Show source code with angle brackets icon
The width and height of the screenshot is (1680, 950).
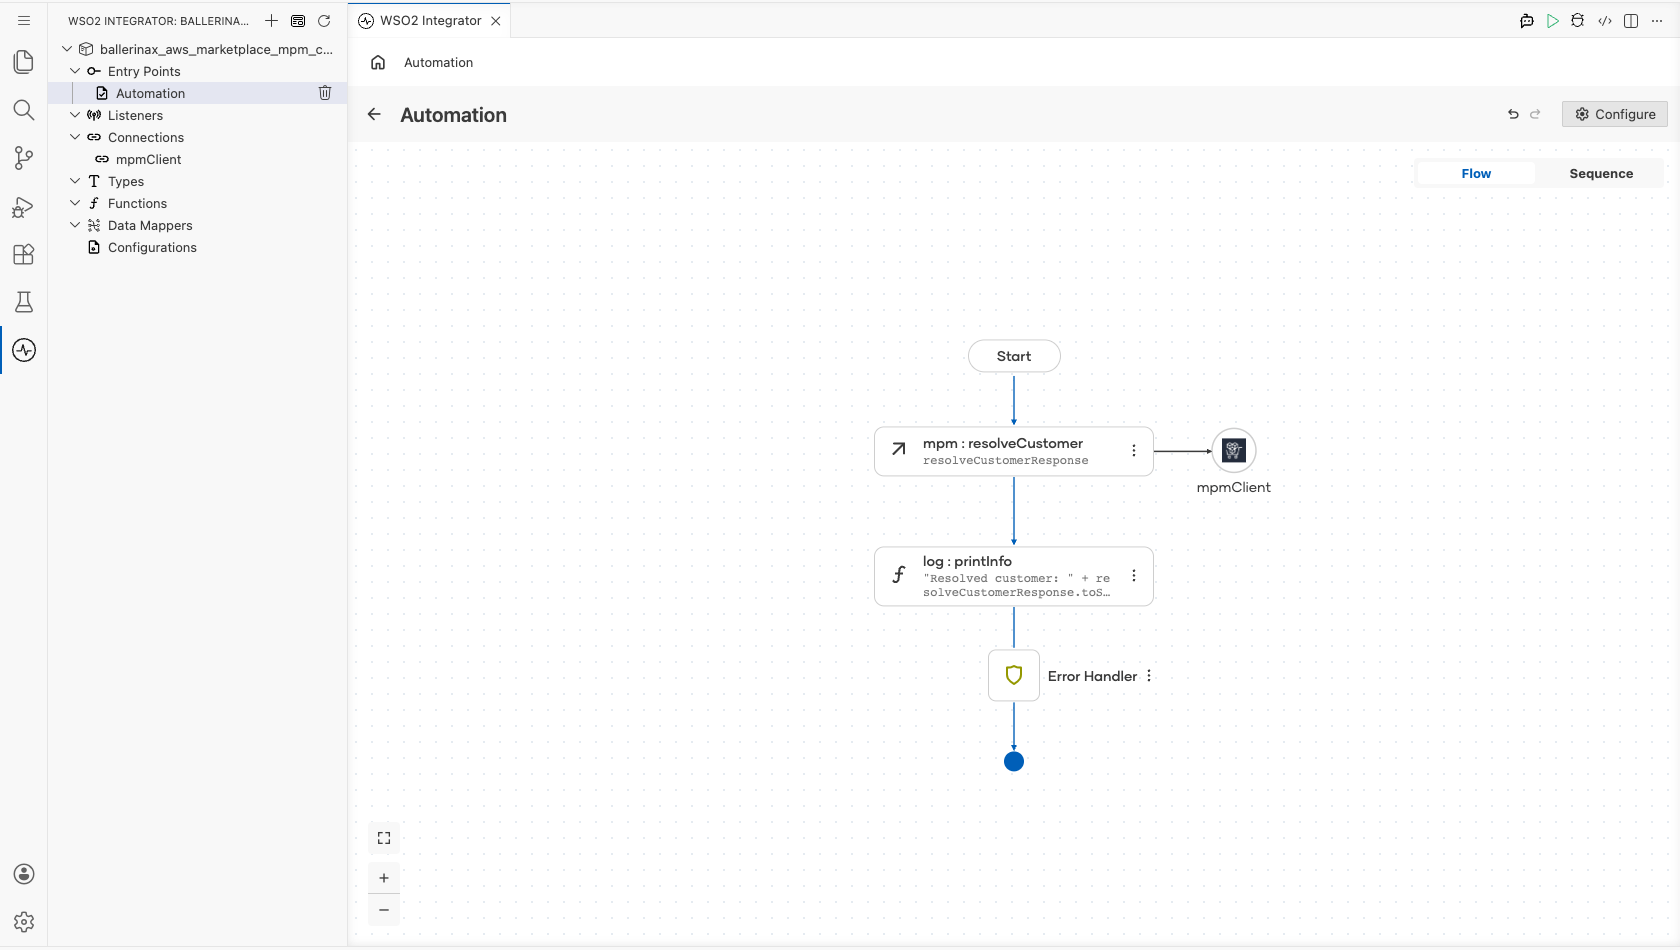point(1605,20)
